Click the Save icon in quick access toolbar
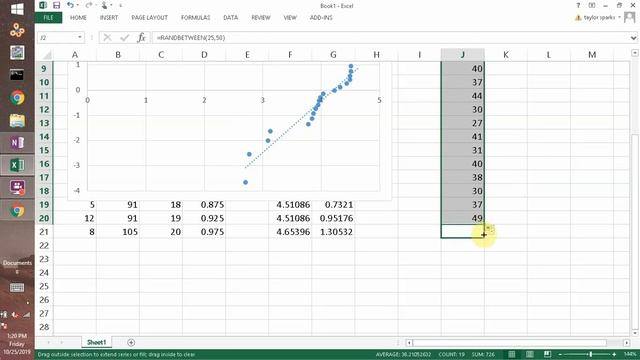Screen dimensions: 640x360 point(56,5)
